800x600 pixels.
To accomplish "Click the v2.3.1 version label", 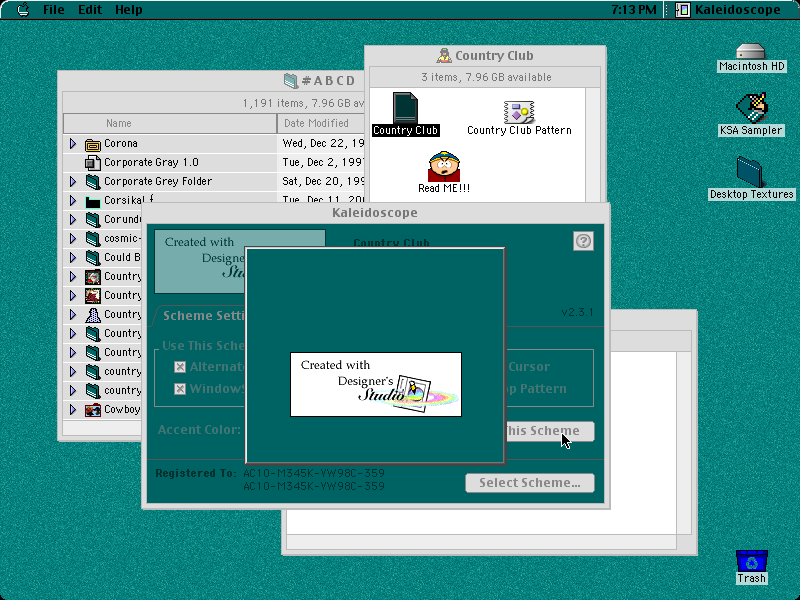I will [577, 312].
